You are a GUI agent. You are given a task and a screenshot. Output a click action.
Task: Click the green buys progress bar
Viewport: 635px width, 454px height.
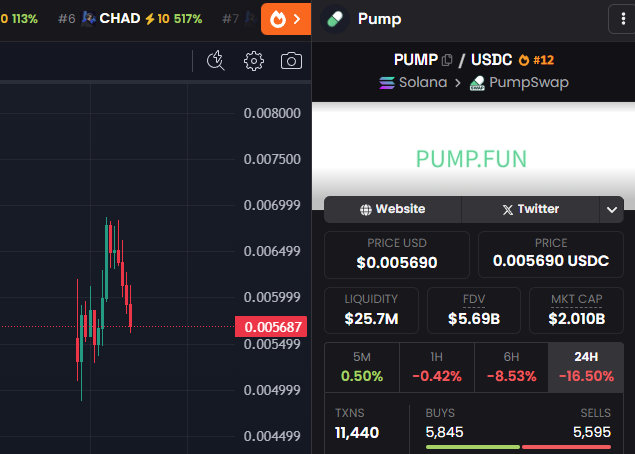coord(473,447)
